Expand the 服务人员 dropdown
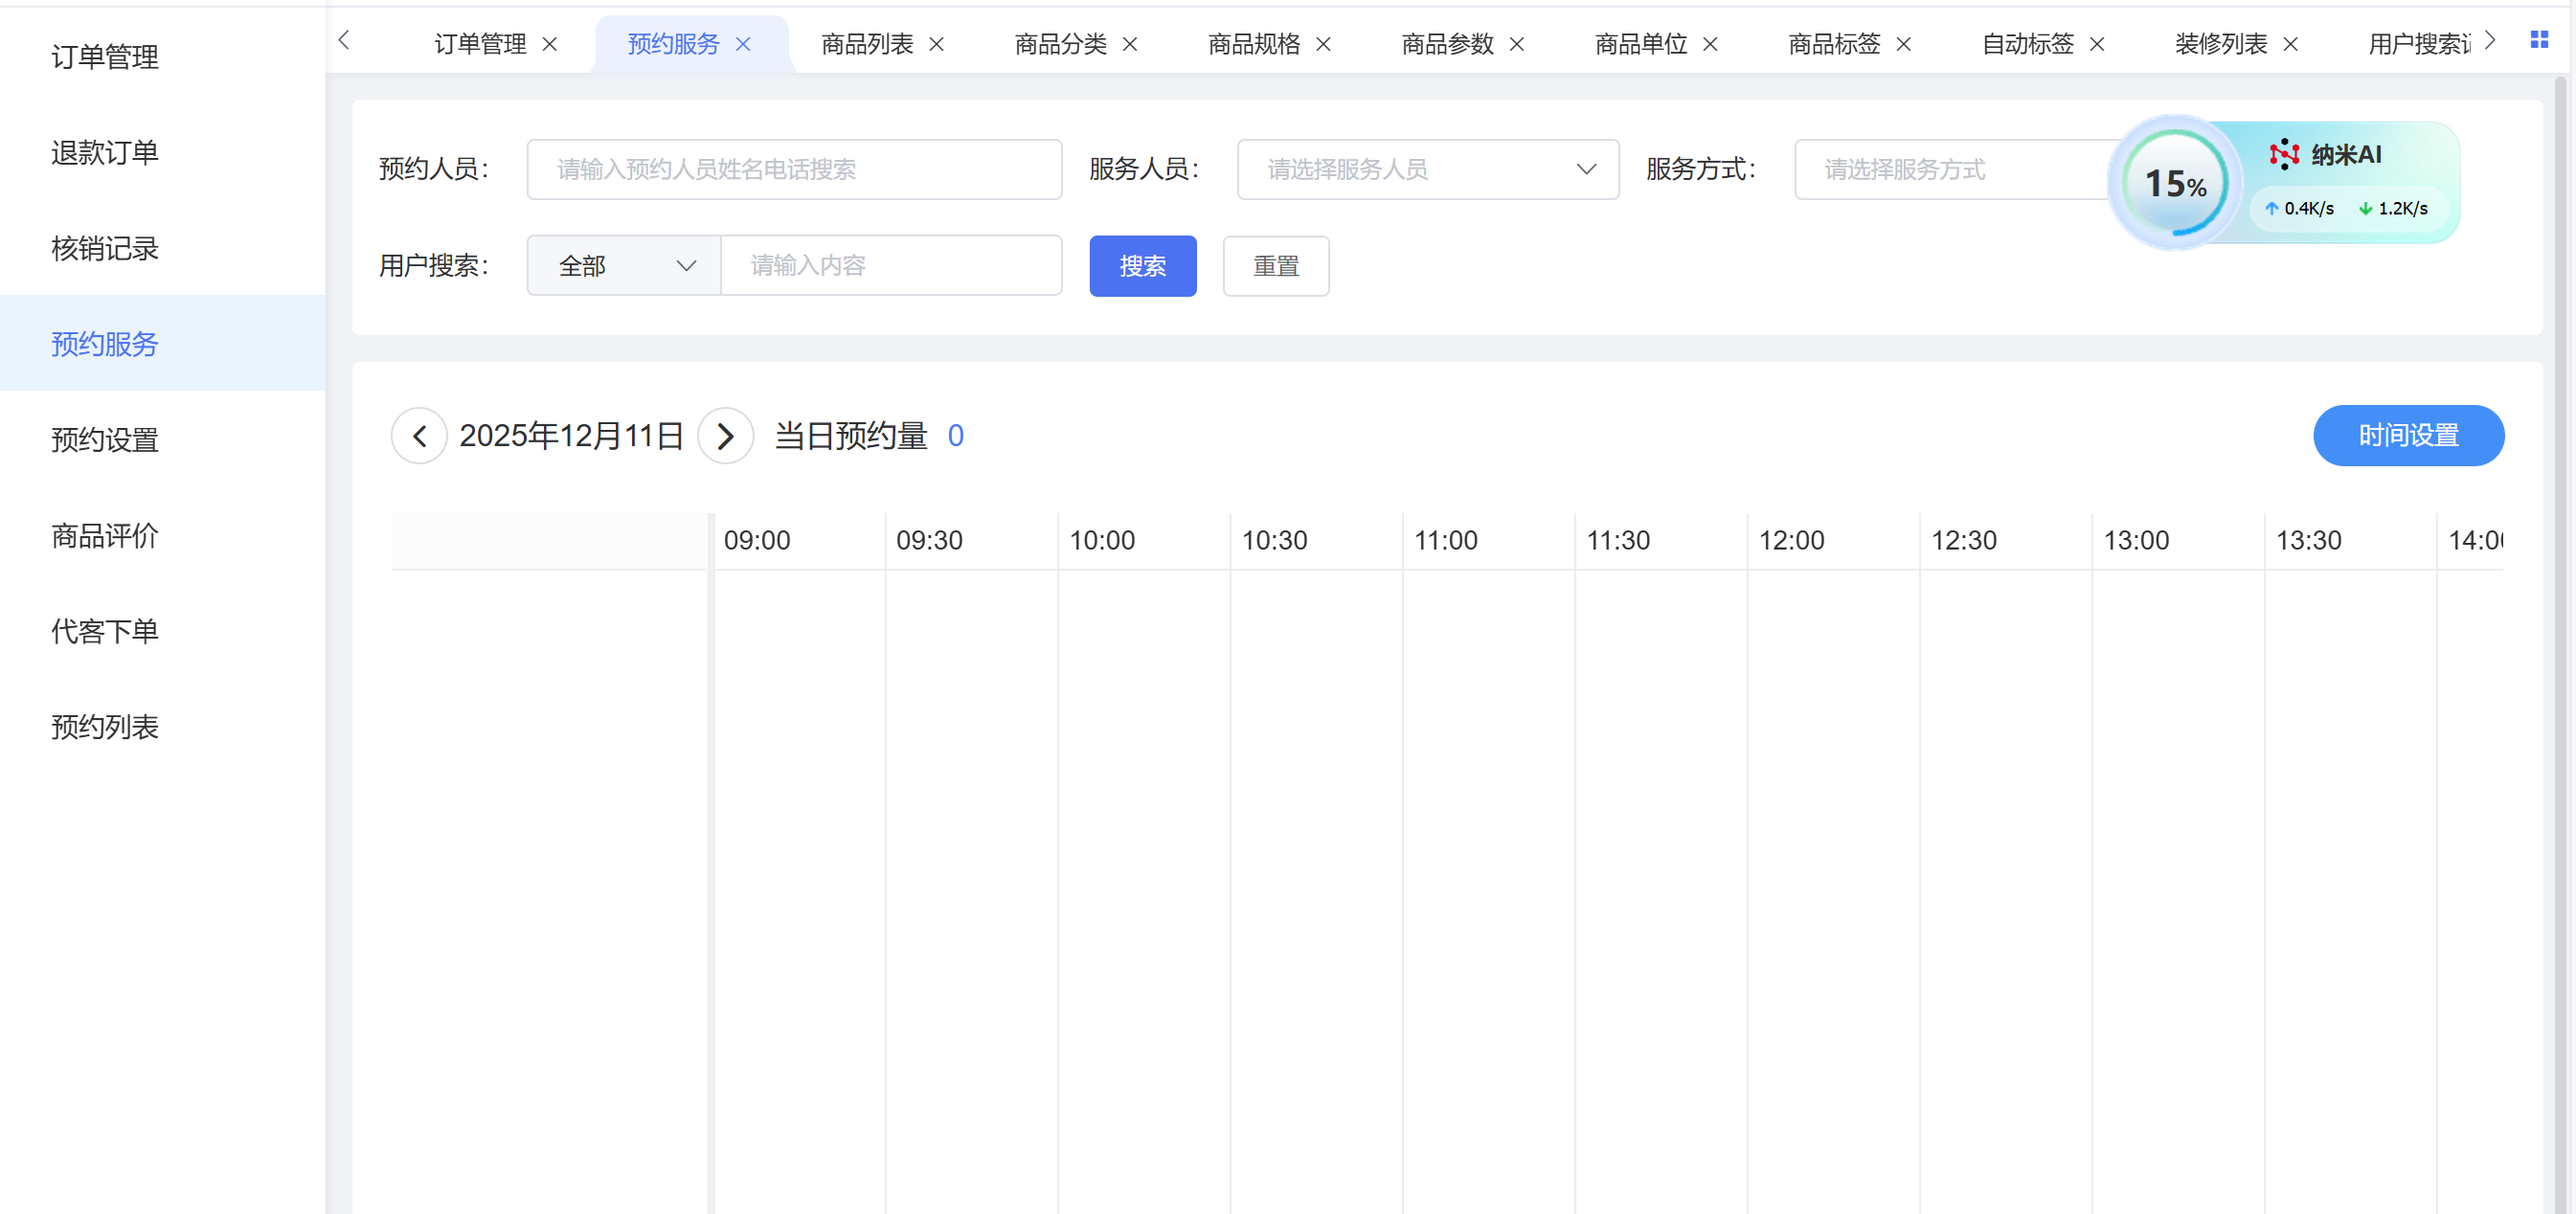The height and width of the screenshot is (1214, 2576). (x=1427, y=169)
